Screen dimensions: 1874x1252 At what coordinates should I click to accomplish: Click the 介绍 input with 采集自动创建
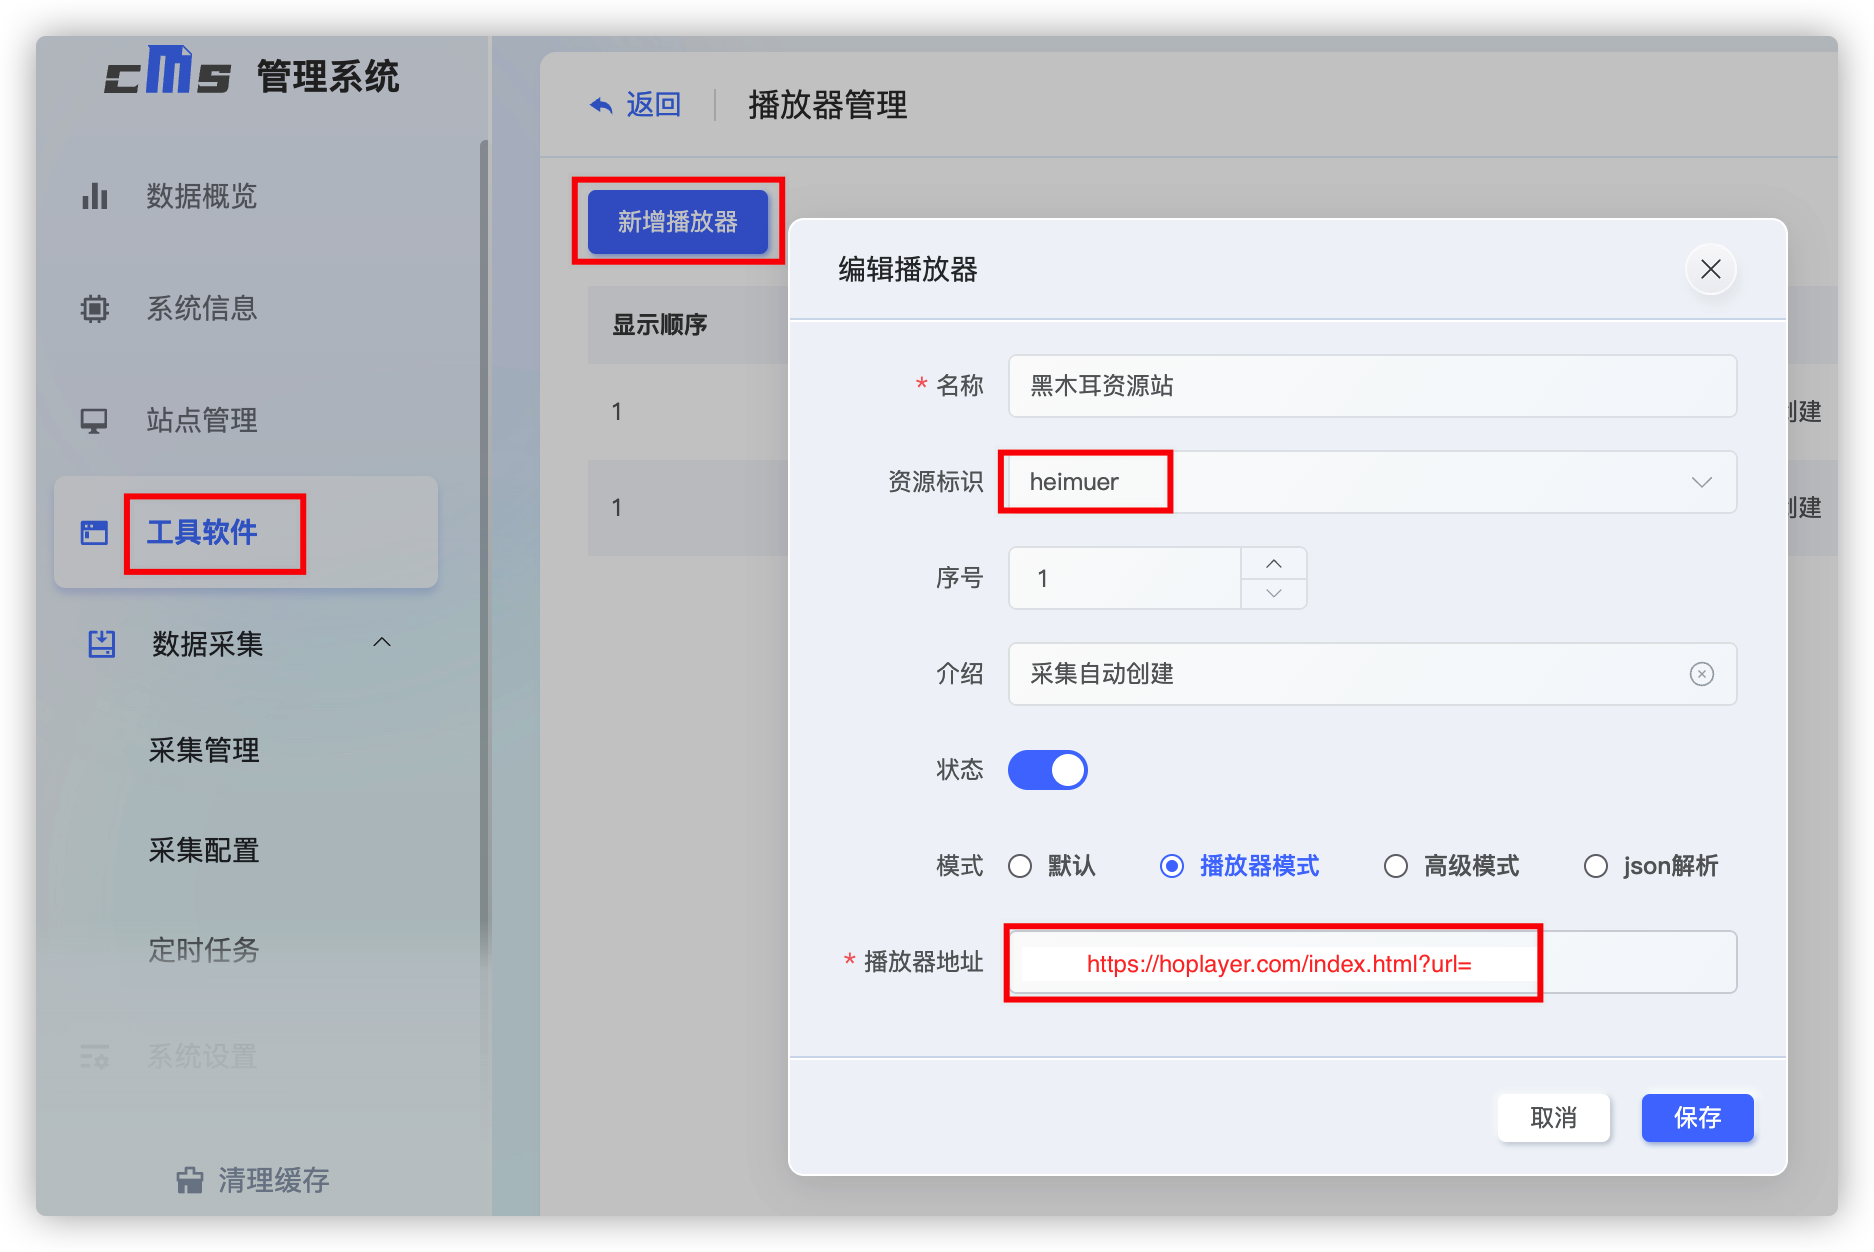pyautogui.click(x=1372, y=674)
